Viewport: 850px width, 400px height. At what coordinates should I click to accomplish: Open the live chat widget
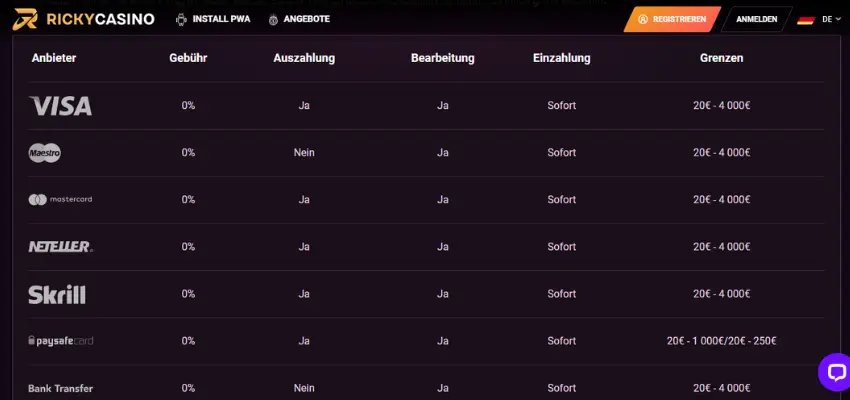pos(834,371)
